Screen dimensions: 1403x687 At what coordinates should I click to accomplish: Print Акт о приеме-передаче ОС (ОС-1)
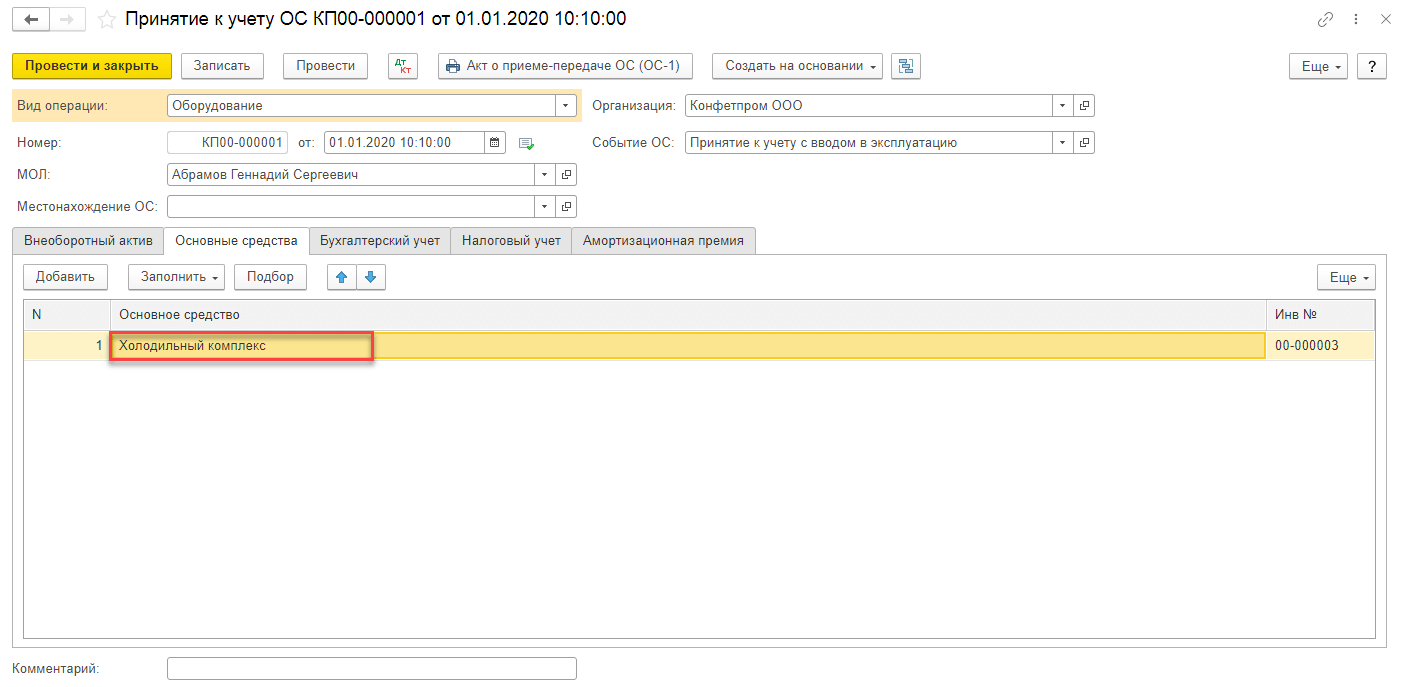click(565, 66)
